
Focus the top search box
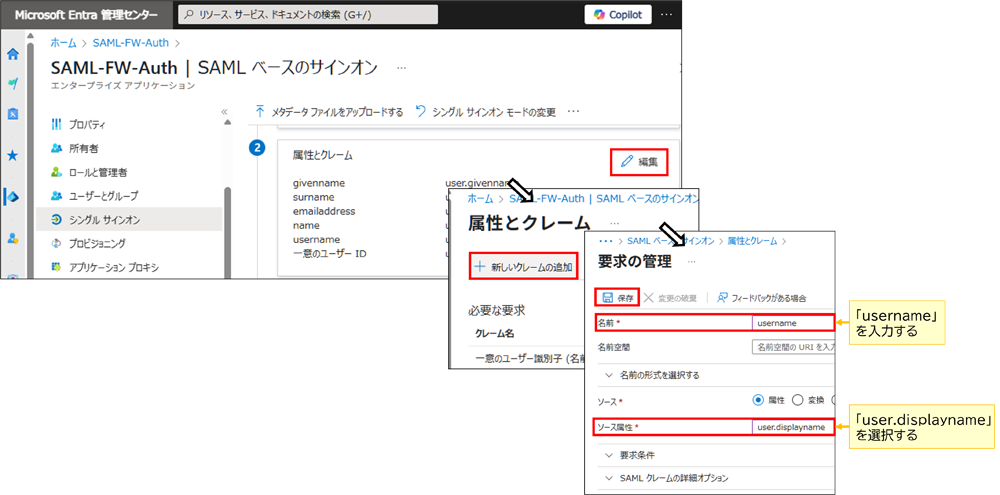(308, 14)
